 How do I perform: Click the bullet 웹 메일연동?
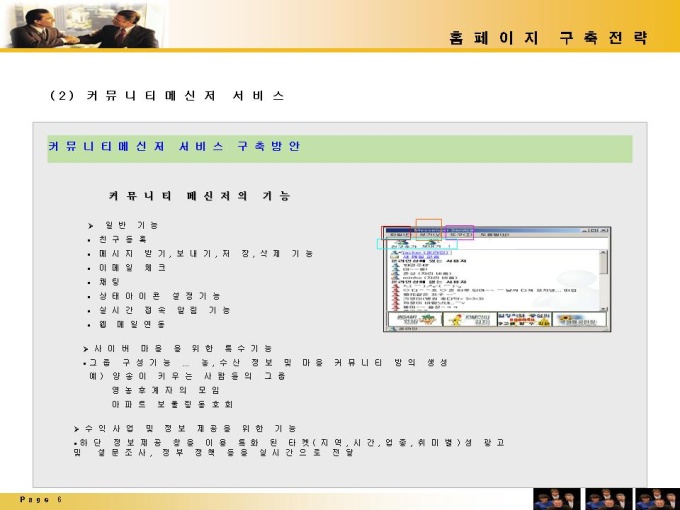click(126, 324)
